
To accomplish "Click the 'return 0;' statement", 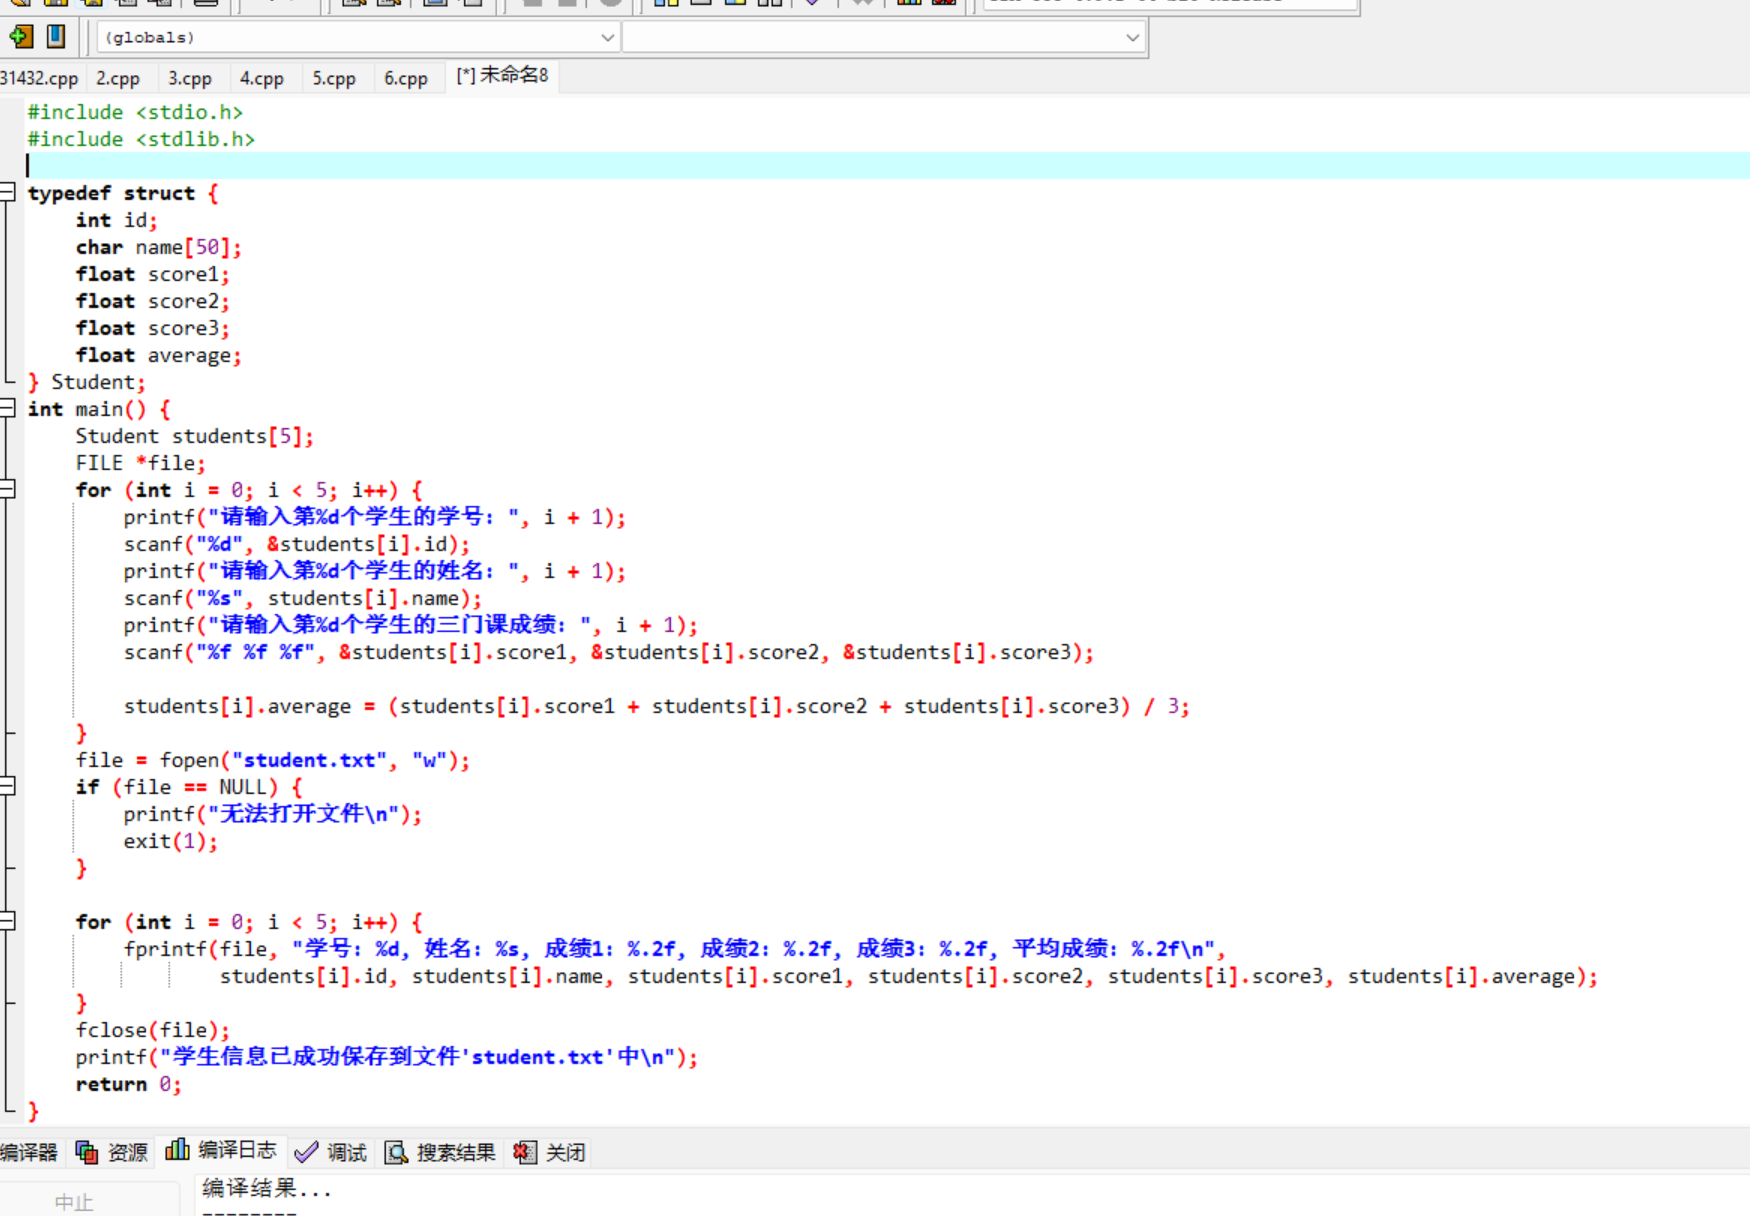I will [128, 1084].
